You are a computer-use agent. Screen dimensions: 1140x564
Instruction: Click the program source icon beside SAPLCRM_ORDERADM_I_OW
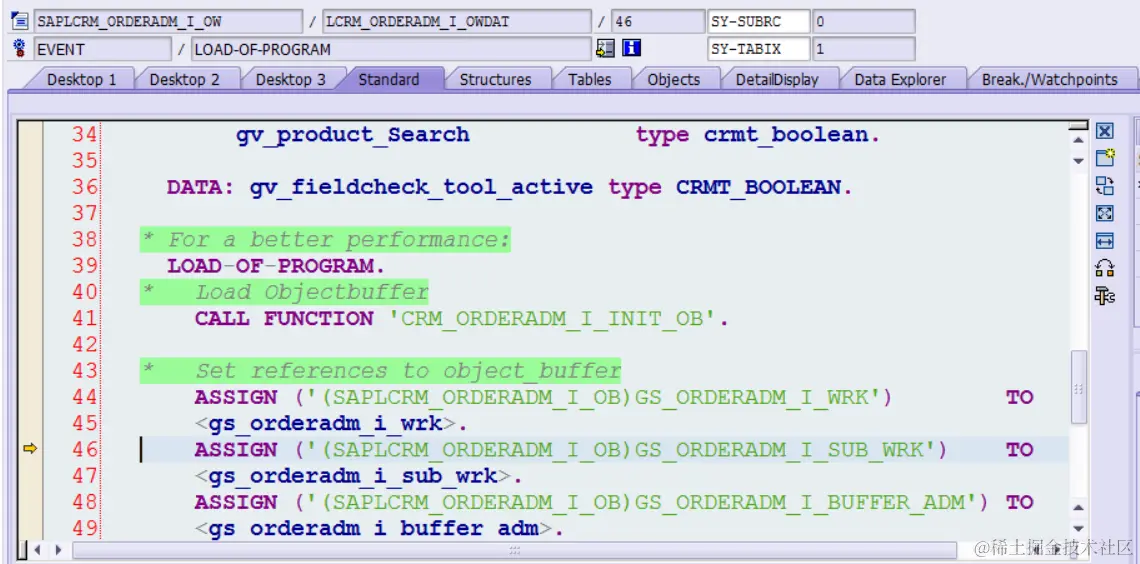point(20,21)
